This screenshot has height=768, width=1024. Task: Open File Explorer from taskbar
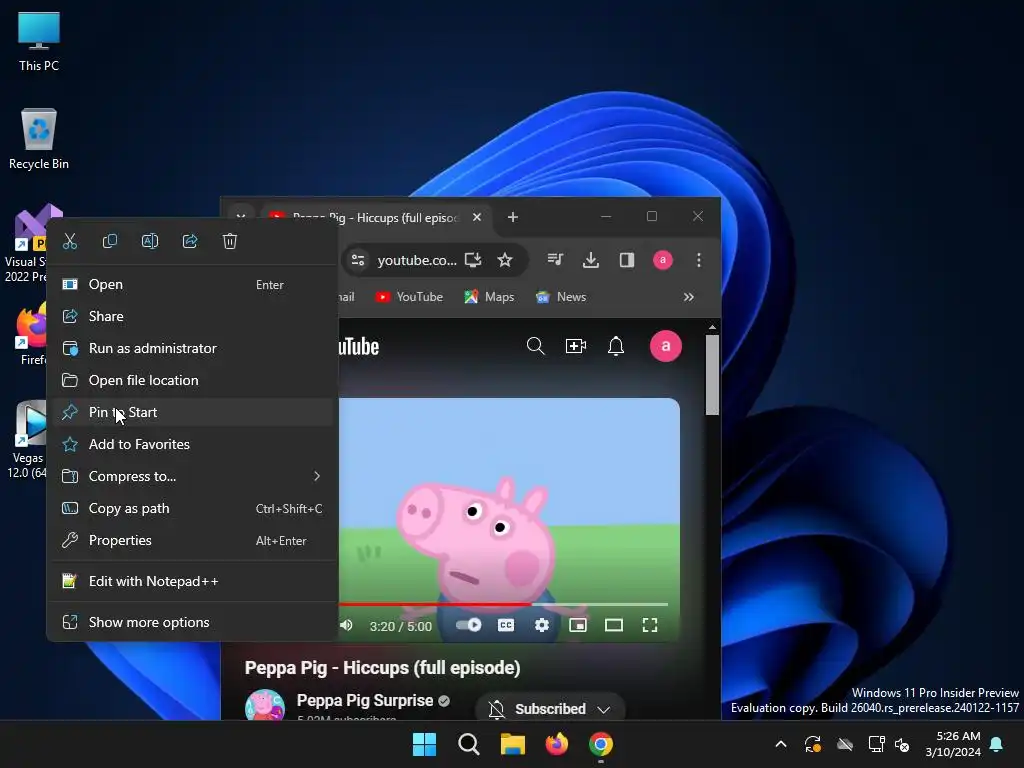coord(513,744)
